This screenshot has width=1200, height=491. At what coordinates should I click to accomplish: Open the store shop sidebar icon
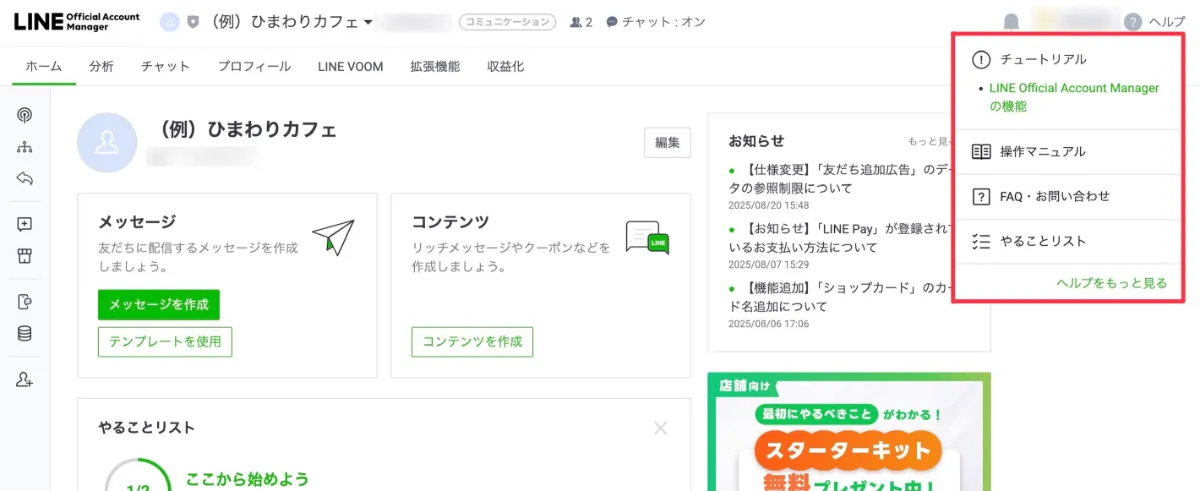pyautogui.click(x=25, y=256)
